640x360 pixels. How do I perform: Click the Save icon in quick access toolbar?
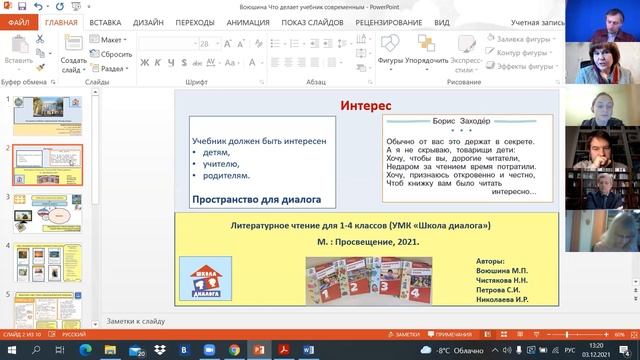coord(22,6)
